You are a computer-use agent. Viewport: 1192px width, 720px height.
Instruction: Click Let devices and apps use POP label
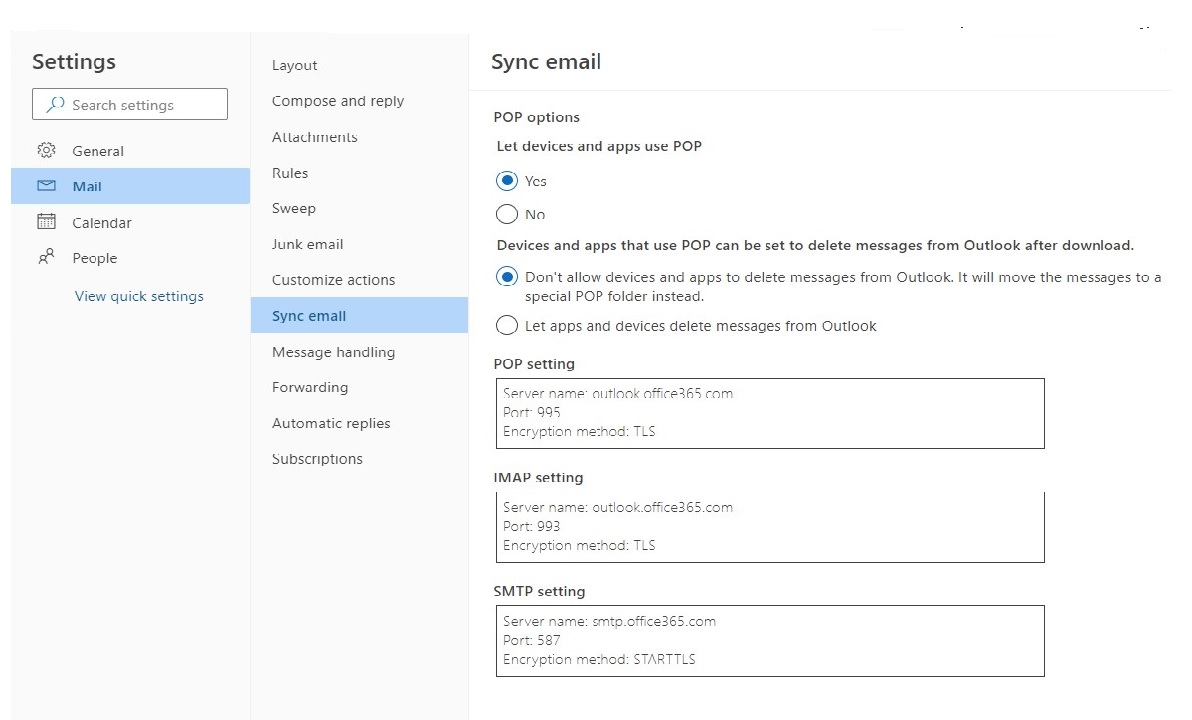click(x=599, y=146)
